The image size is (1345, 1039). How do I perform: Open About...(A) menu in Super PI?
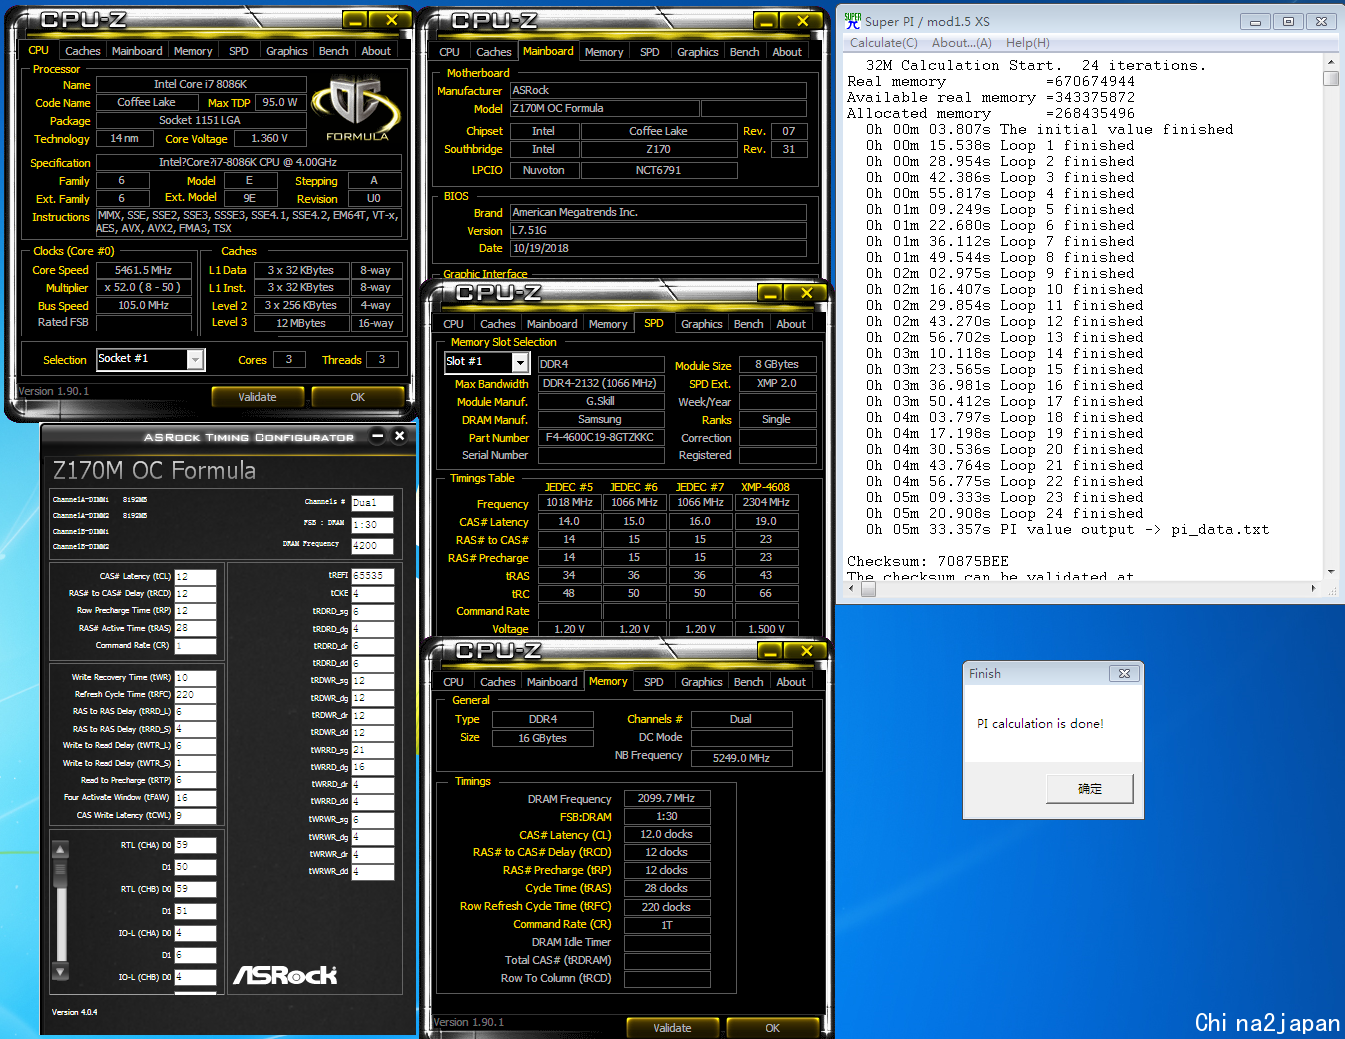pos(962,43)
